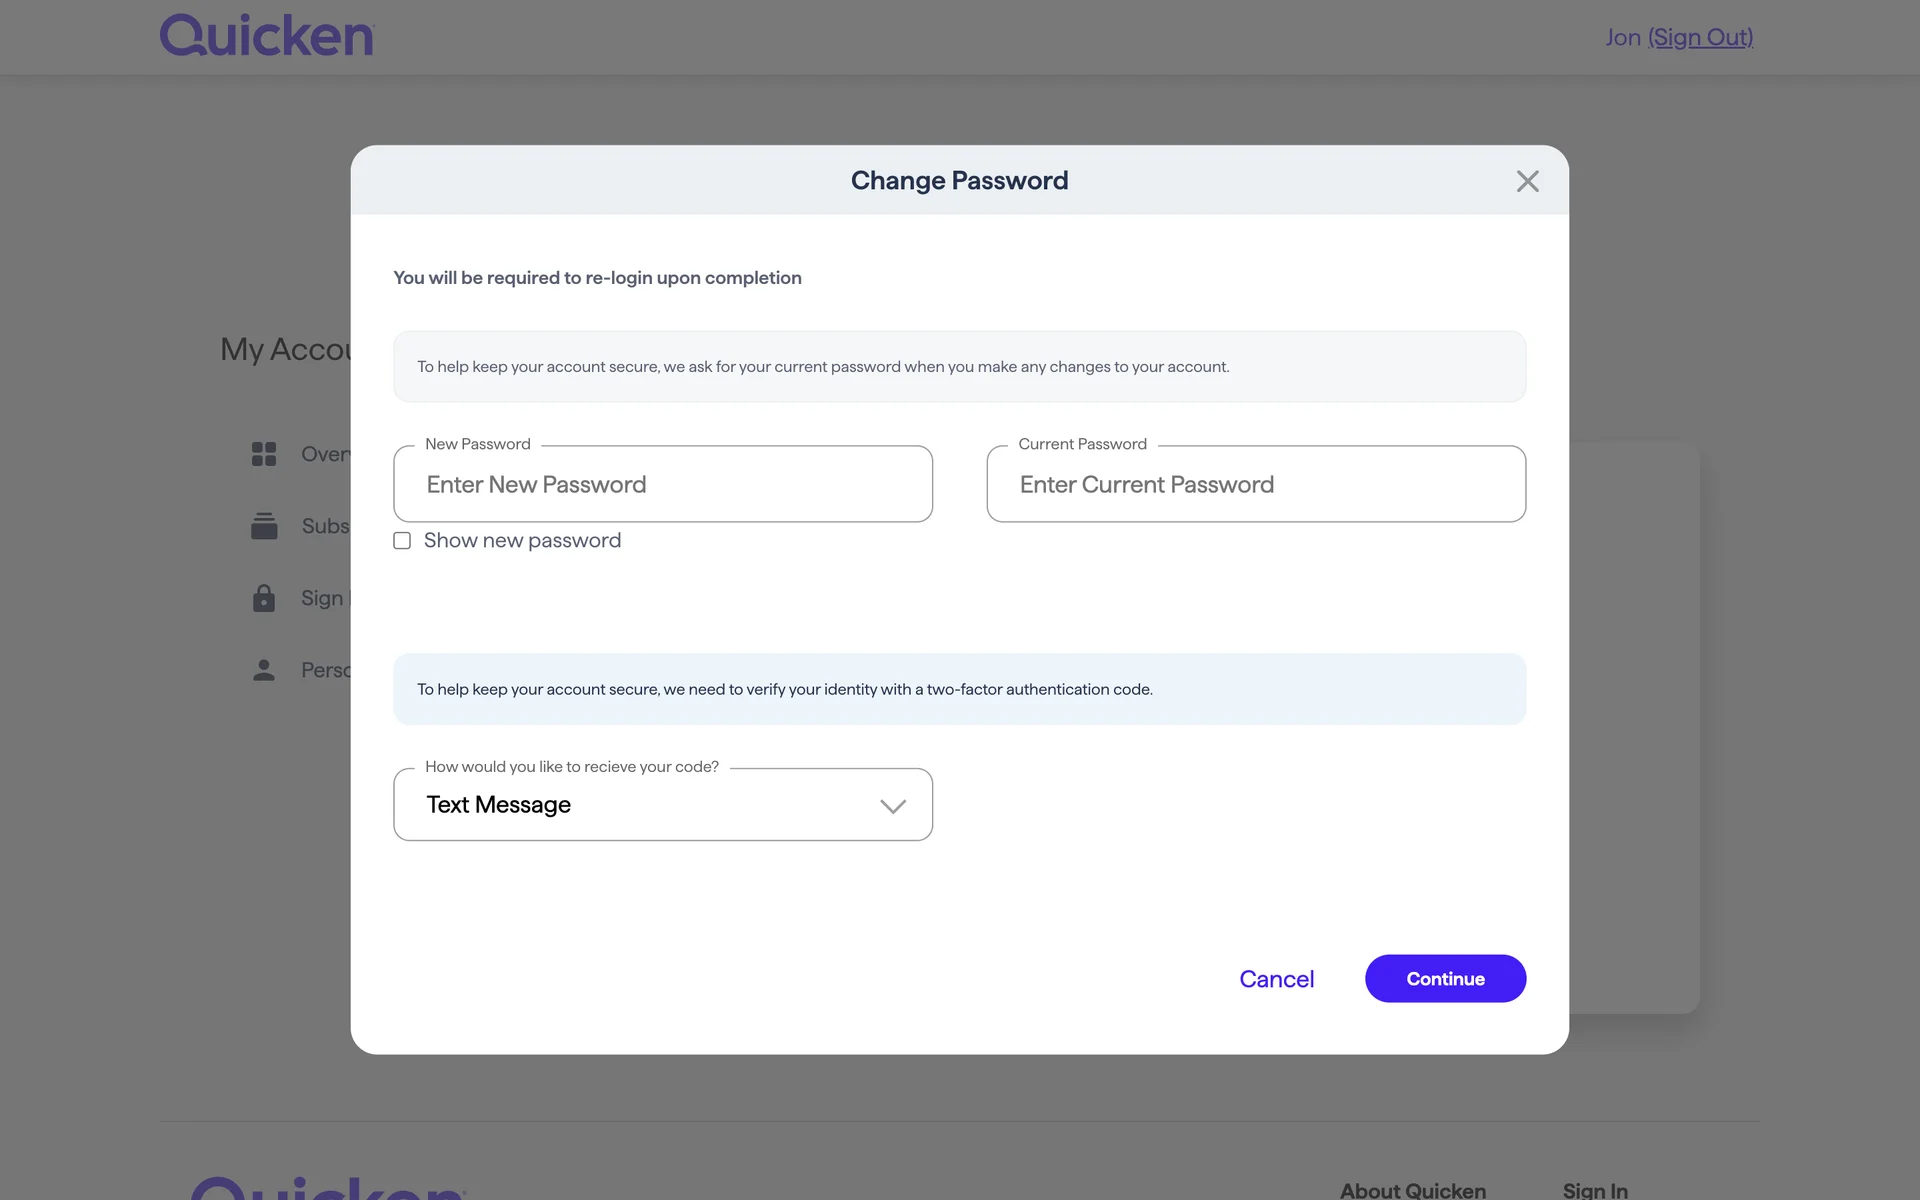
Task: Click the Quicken logo in the footer
Action: [328, 1188]
